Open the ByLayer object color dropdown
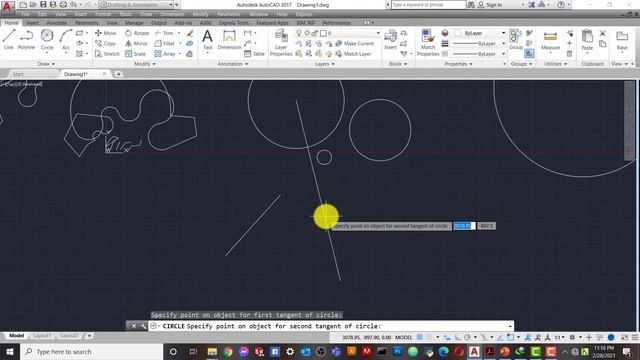Image resolution: width=640 pixels, height=360 pixels. coord(480,33)
